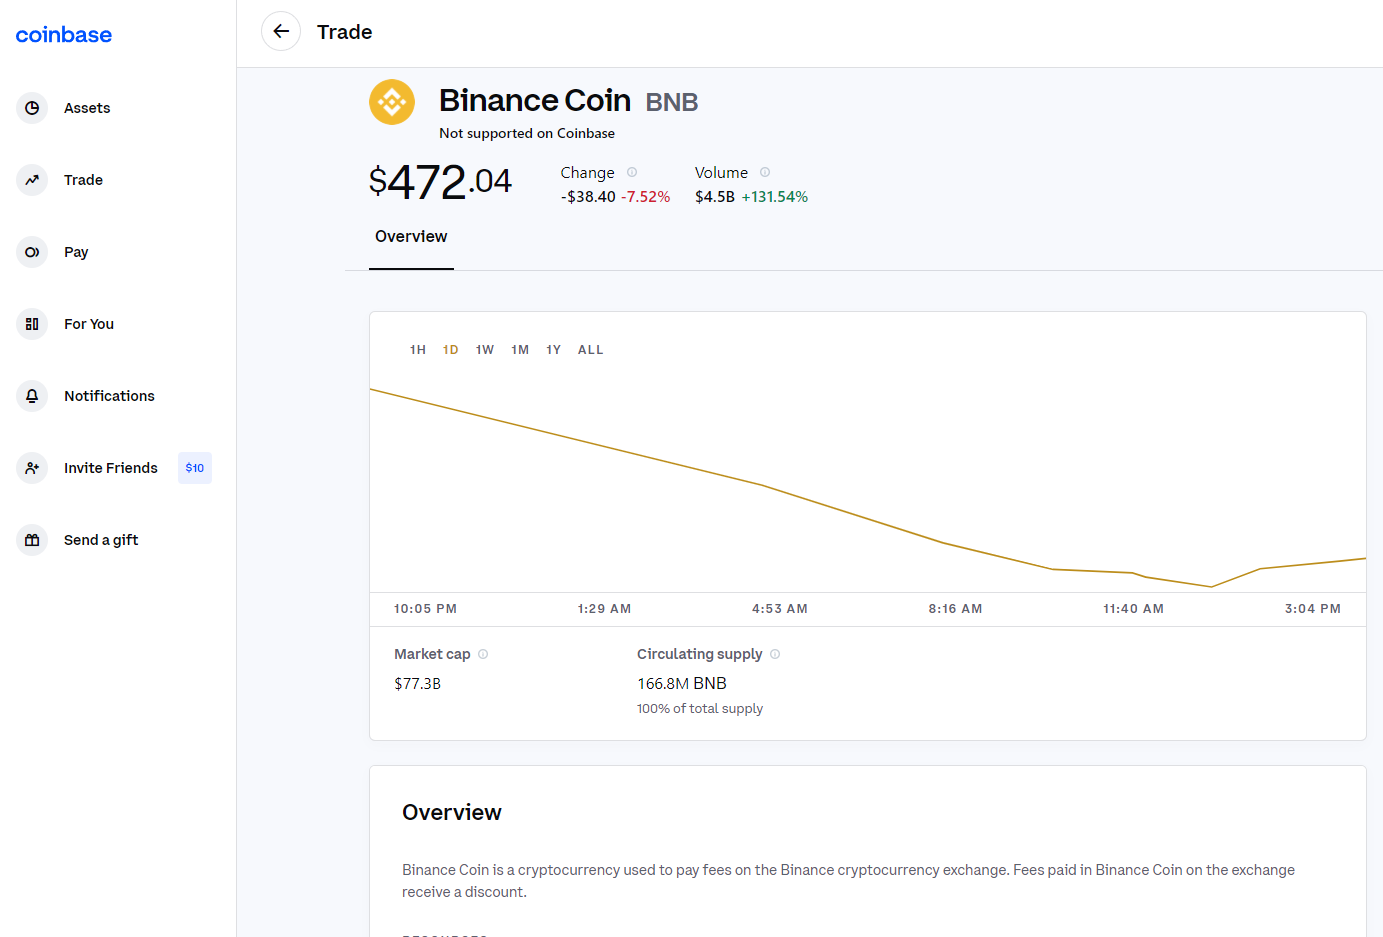Click the 3:04 PM axis label
This screenshot has width=1383, height=937.
[1313, 609]
